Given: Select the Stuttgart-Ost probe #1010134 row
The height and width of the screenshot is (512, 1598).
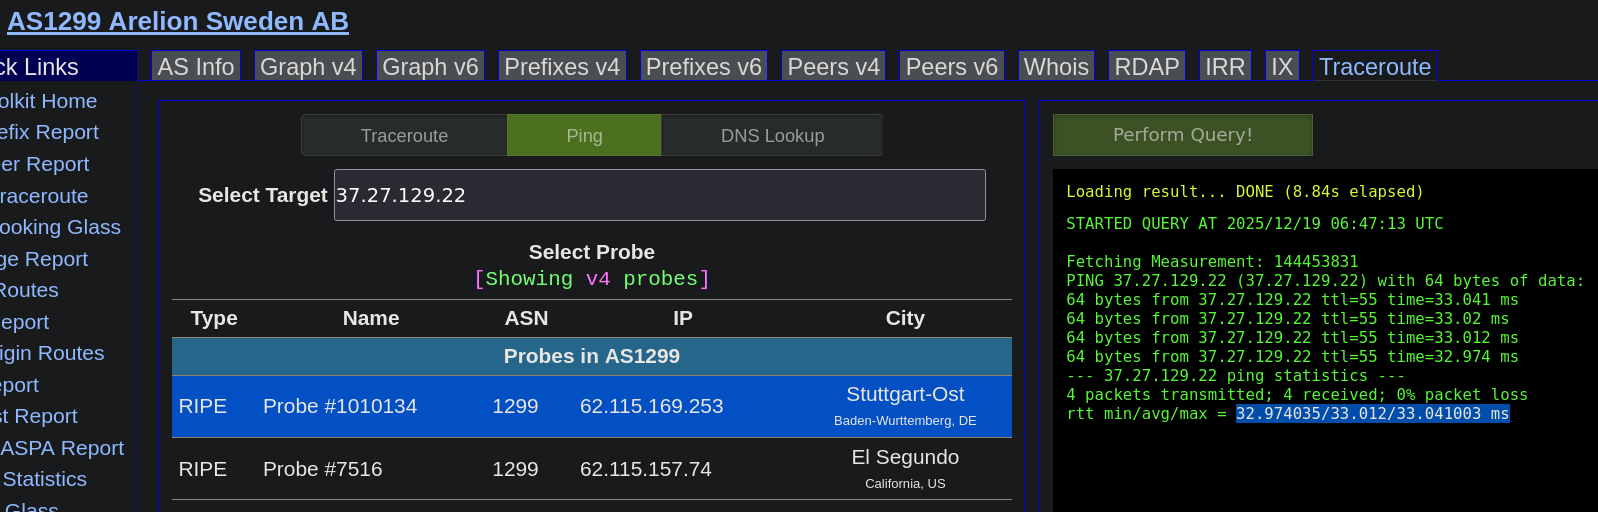Looking at the screenshot, I should coord(591,406).
